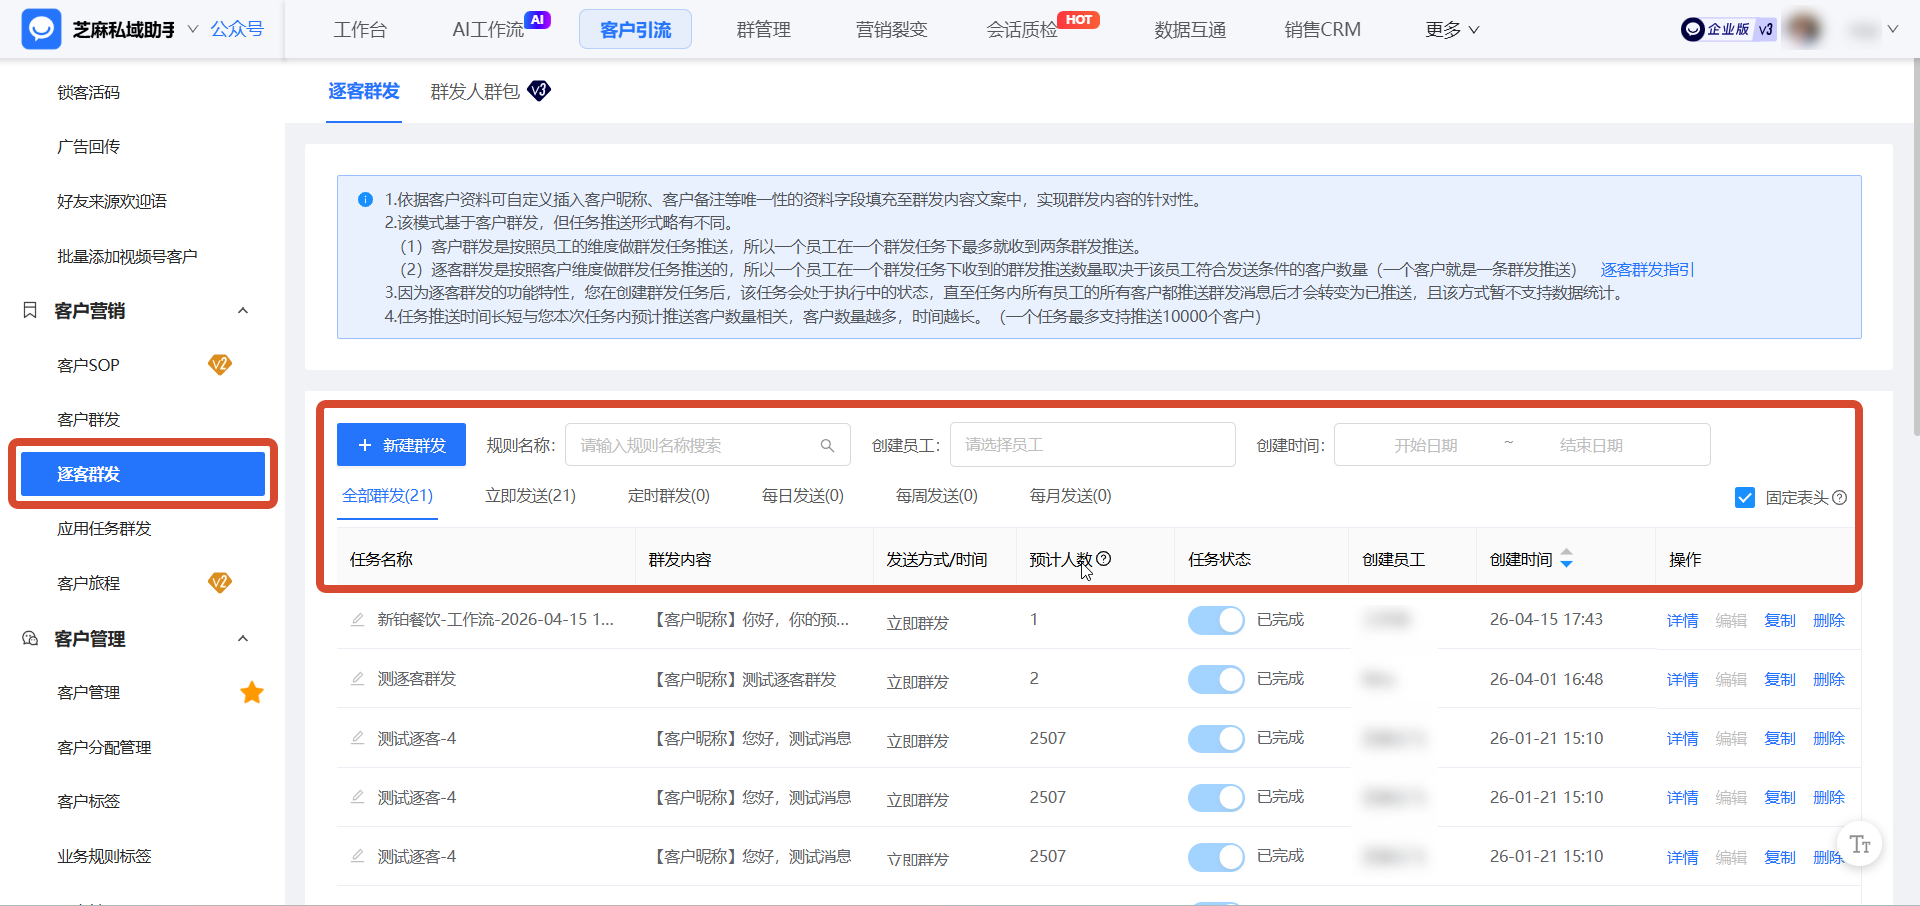Screen dimensions: 1920x906
Task: Open 客户标签 in sidebar
Action: pos(88,801)
